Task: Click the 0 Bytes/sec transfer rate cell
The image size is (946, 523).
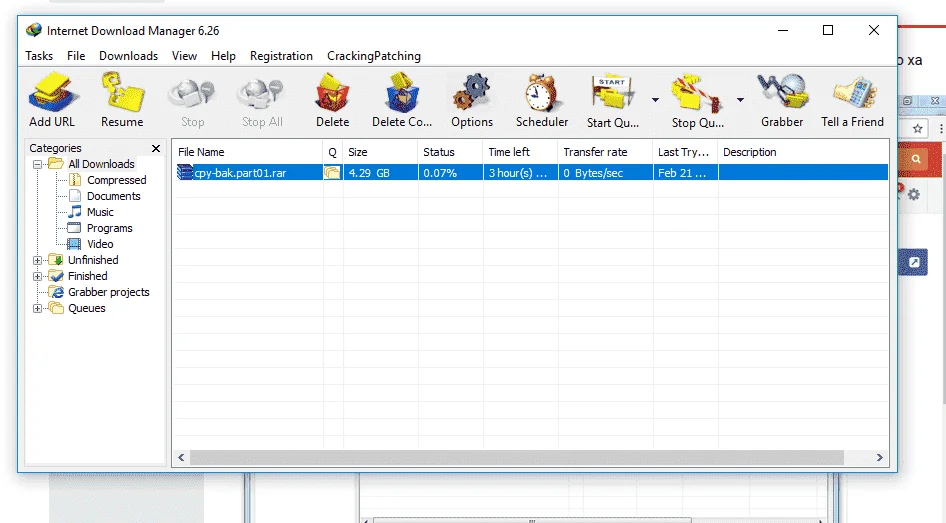Action: point(605,173)
